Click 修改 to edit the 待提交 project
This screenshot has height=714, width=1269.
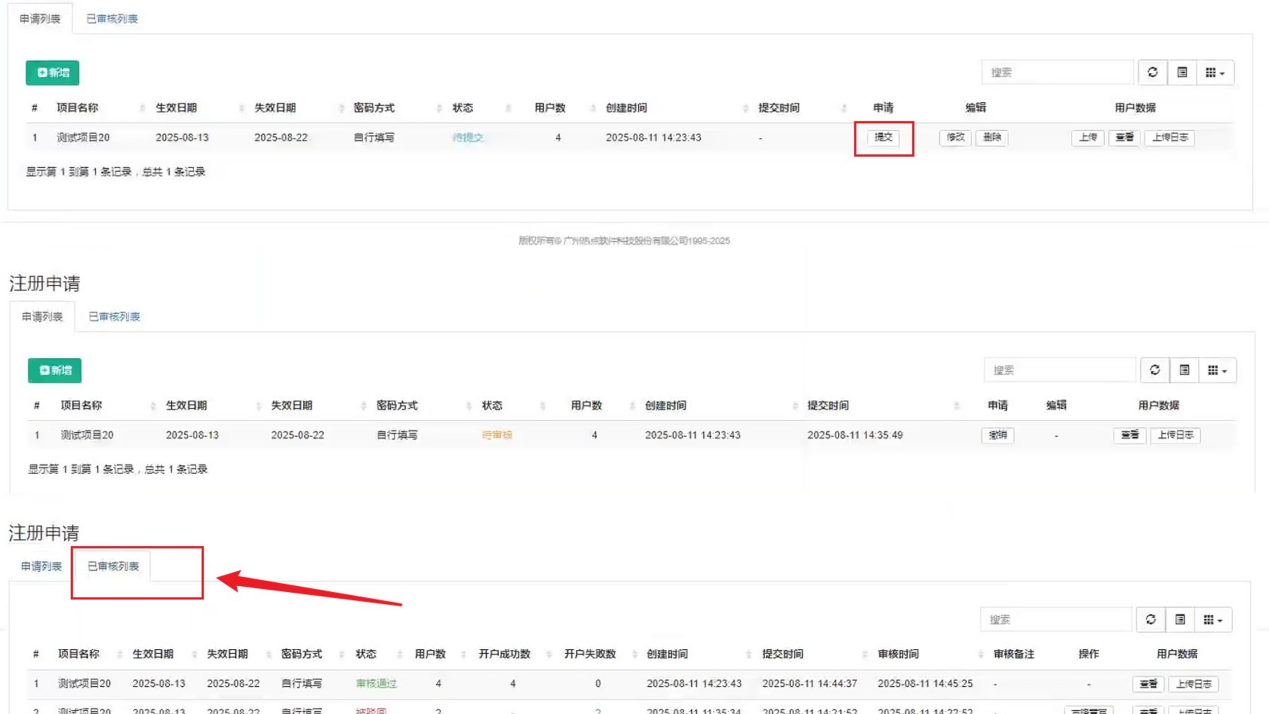point(955,138)
